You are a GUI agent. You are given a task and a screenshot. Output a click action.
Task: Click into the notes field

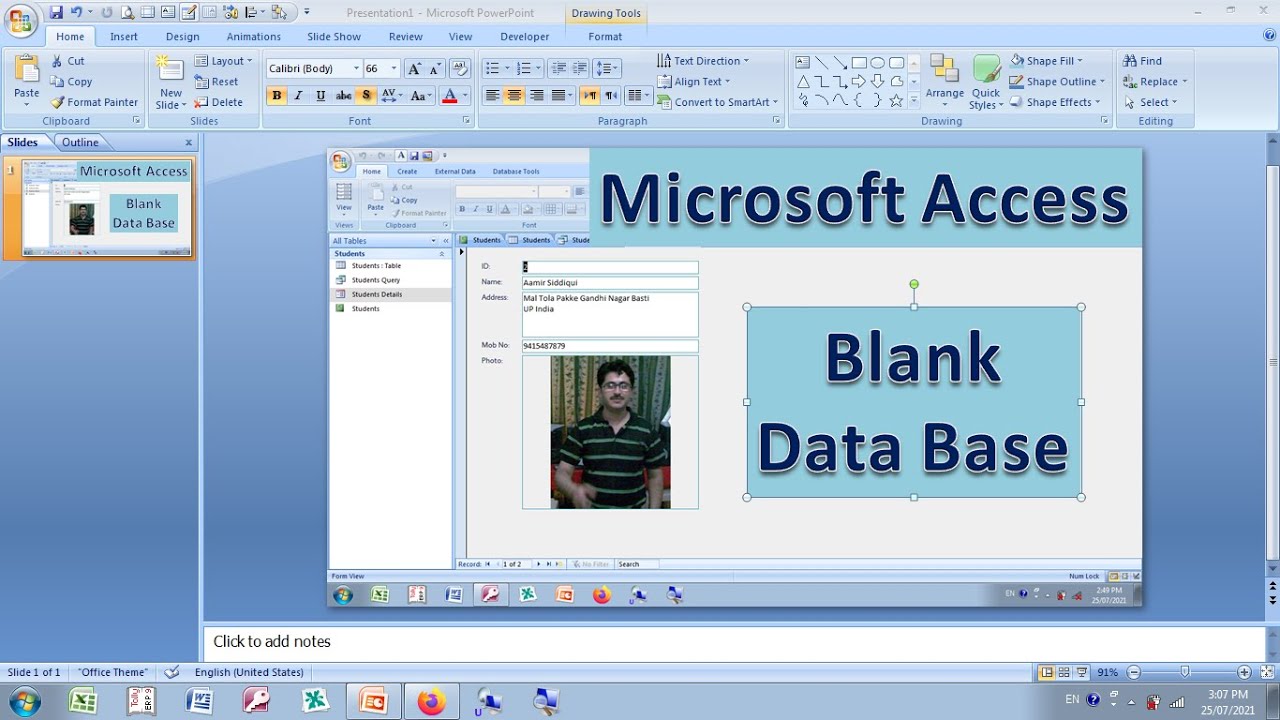pos(735,642)
